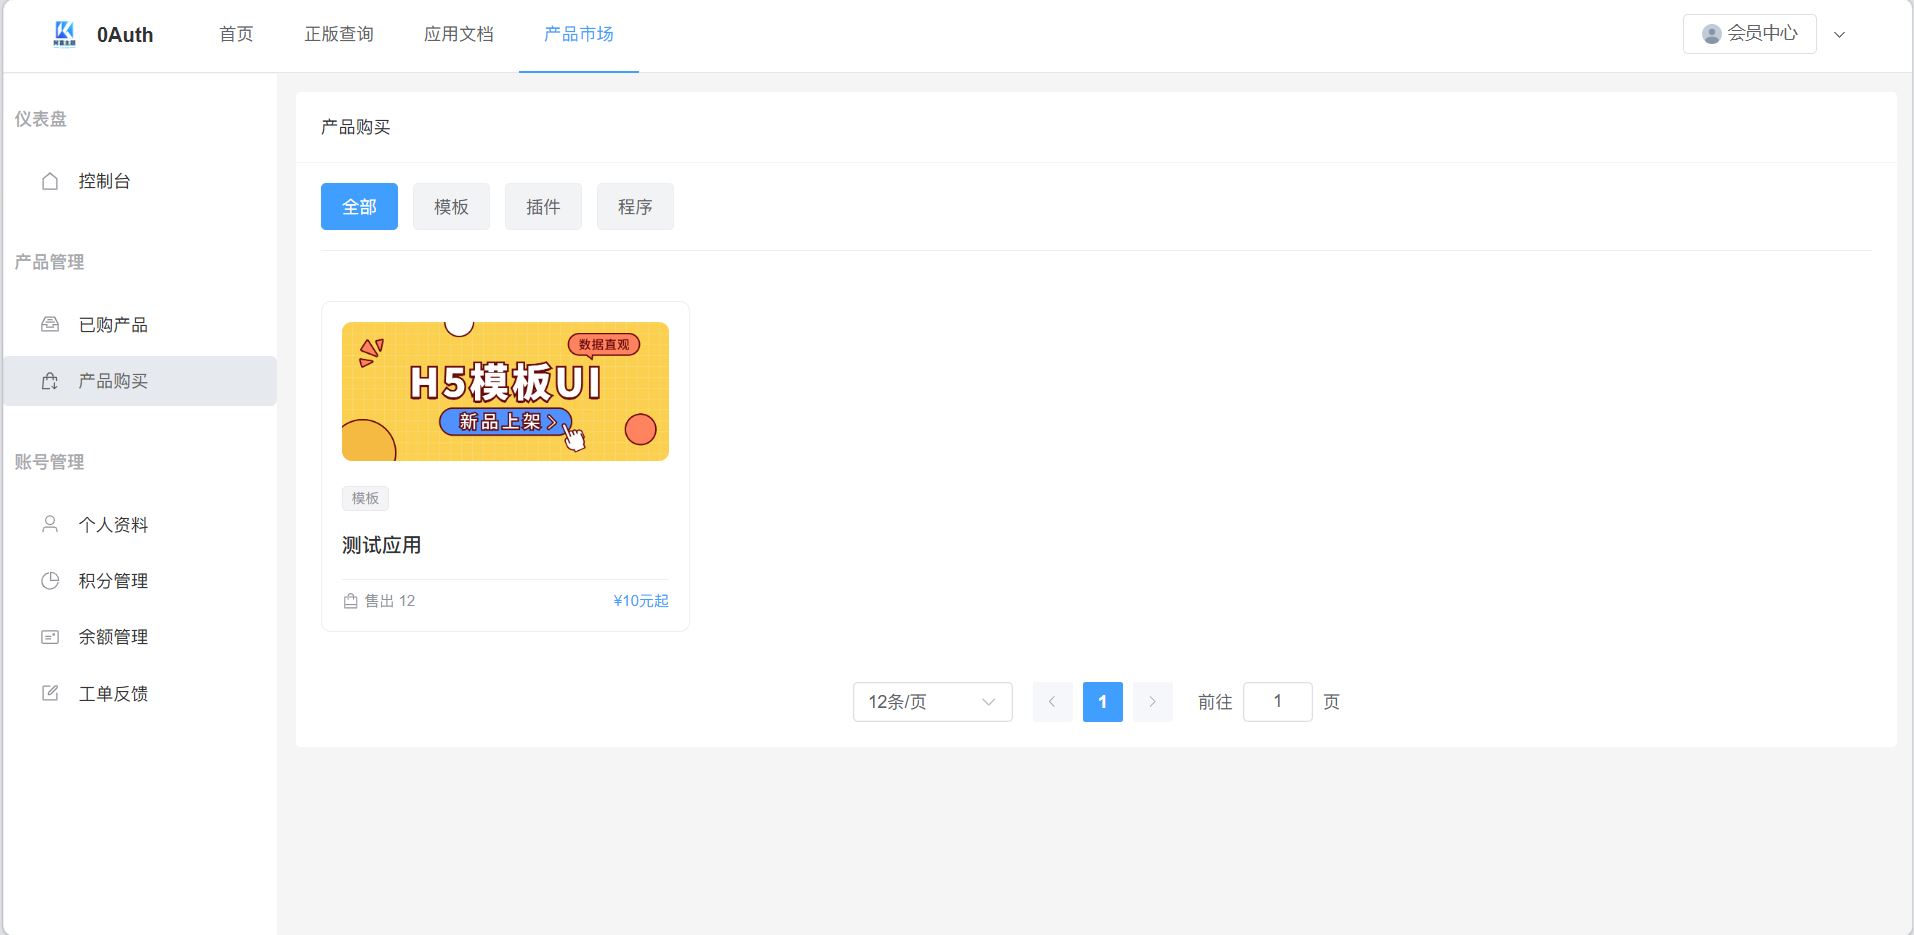Open 余额管理 in the sidebar

point(140,637)
